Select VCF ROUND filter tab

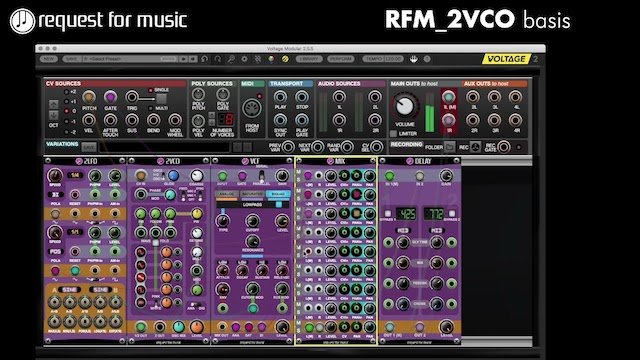click(278, 194)
